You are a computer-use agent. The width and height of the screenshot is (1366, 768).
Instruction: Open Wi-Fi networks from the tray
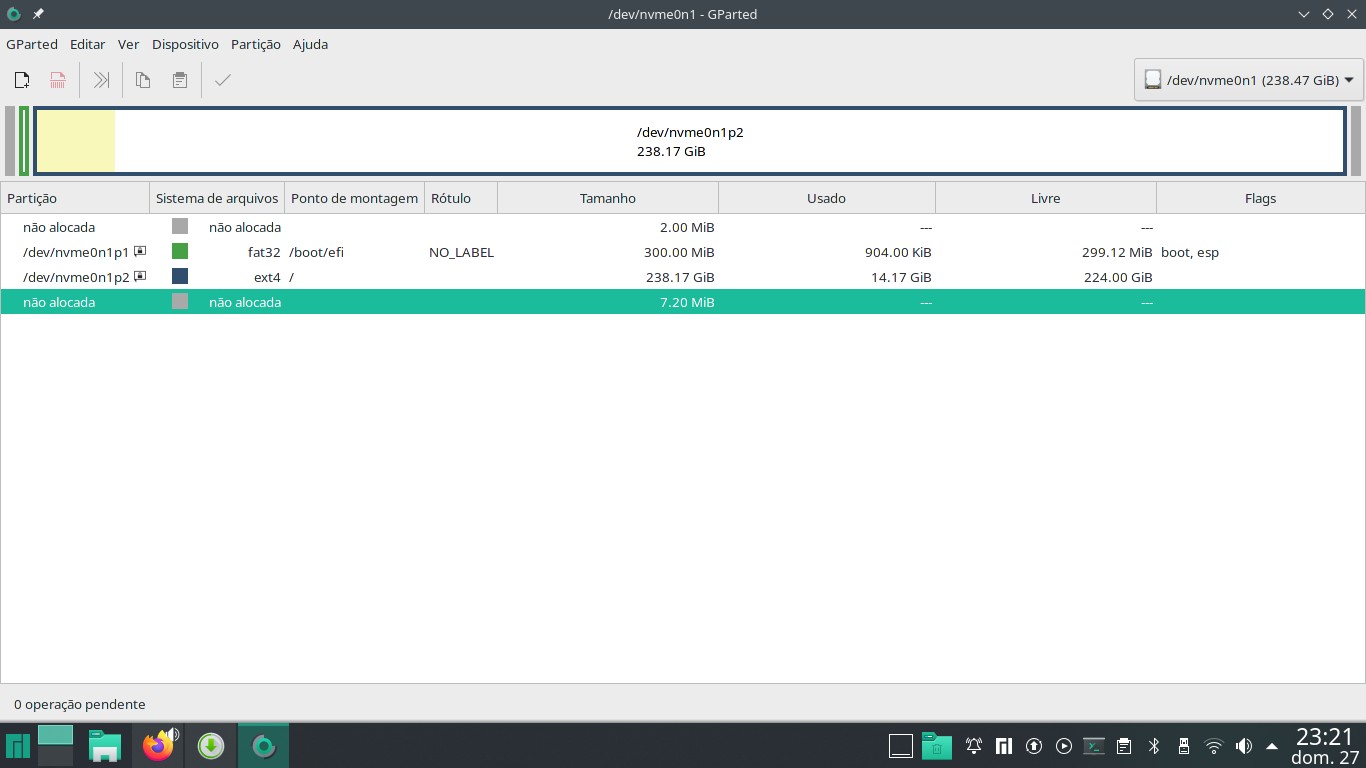point(1214,746)
